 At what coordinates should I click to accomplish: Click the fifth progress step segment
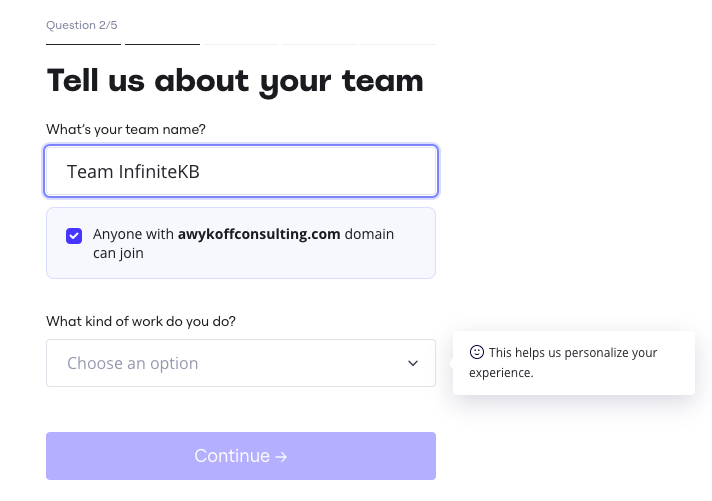pos(398,44)
